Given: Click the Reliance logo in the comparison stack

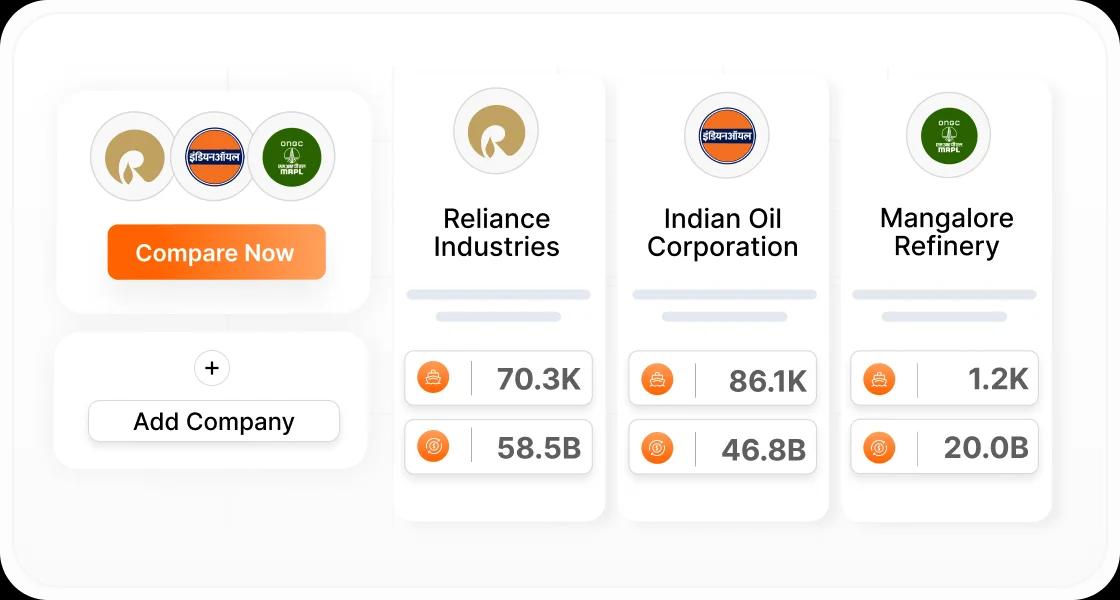Looking at the screenshot, I should pos(133,157).
